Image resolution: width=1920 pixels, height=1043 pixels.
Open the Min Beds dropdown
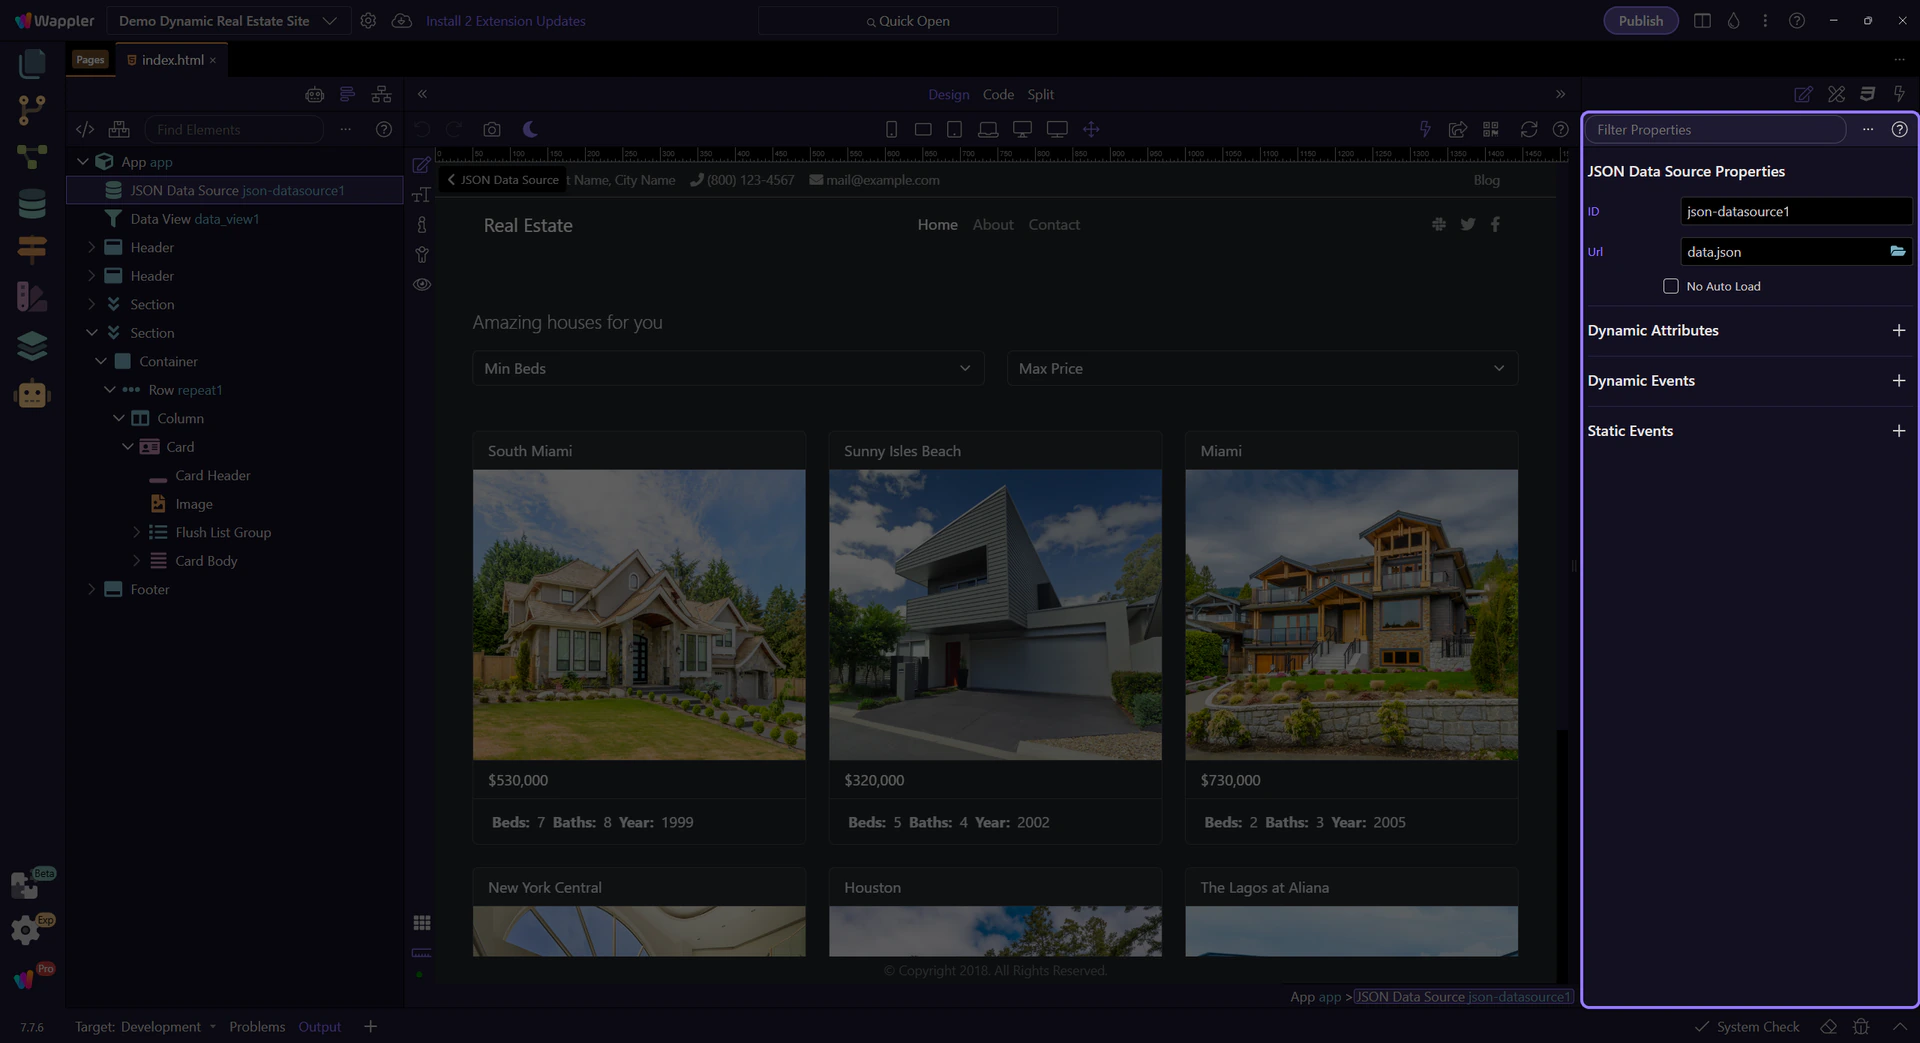point(727,368)
